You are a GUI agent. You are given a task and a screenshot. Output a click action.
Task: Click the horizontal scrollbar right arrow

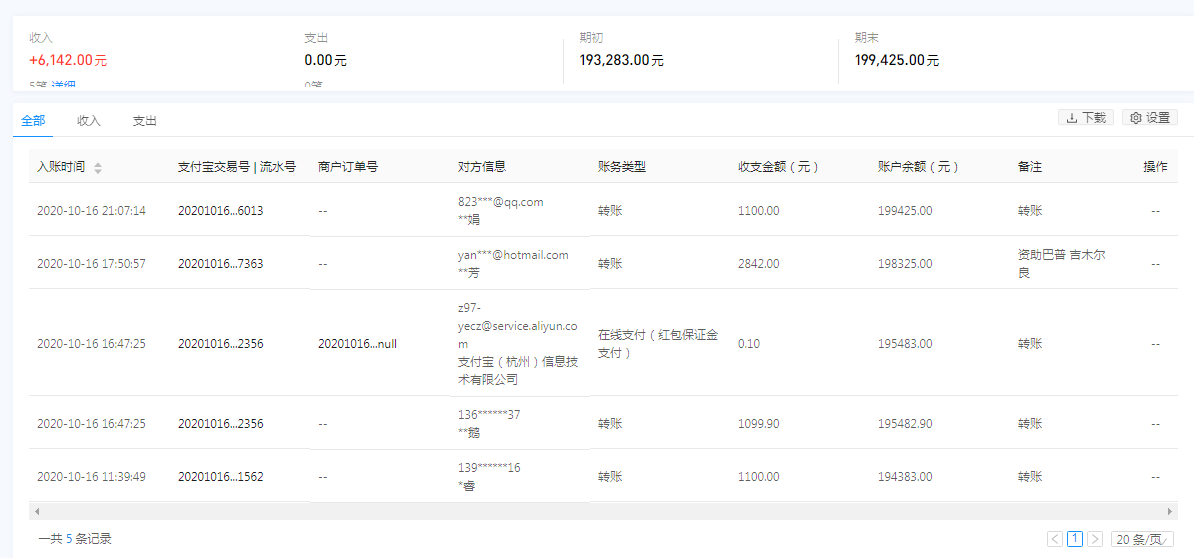[x=1170, y=511]
